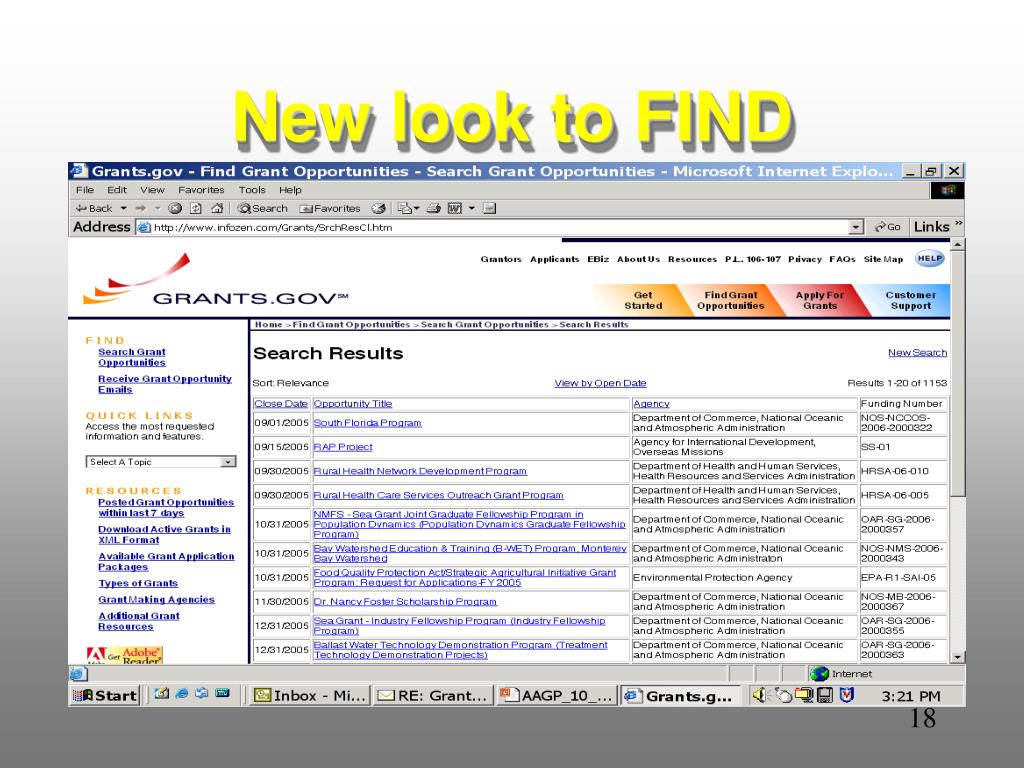Open the Help menu

(290, 190)
